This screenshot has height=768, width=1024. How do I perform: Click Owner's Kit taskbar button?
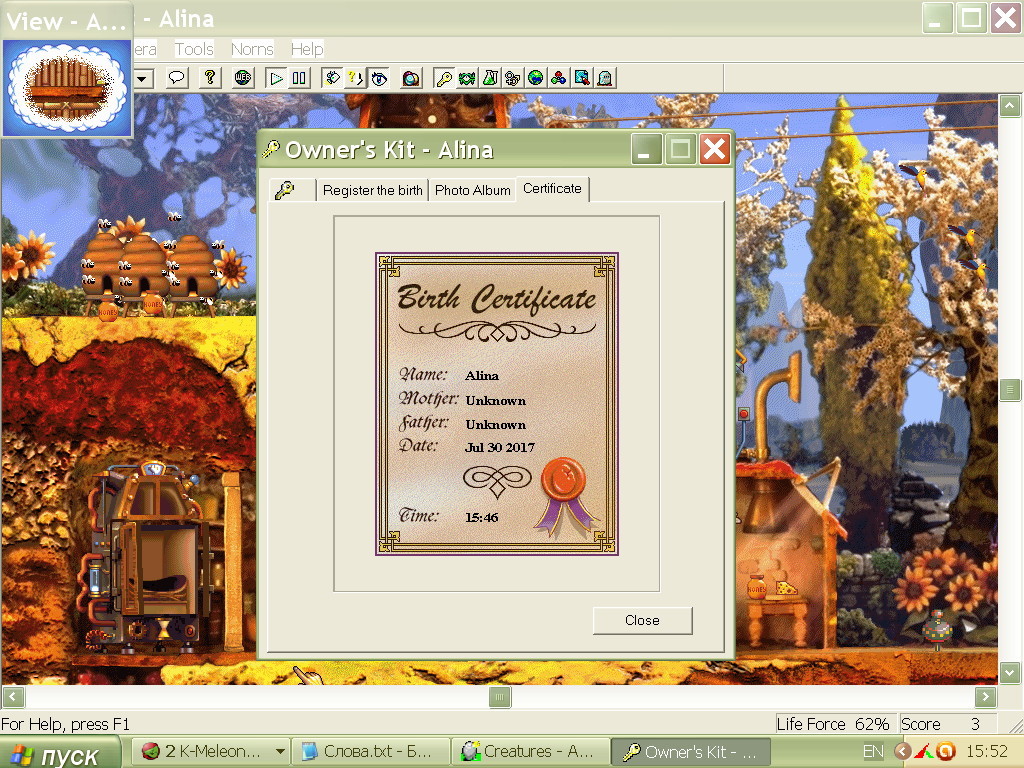690,752
